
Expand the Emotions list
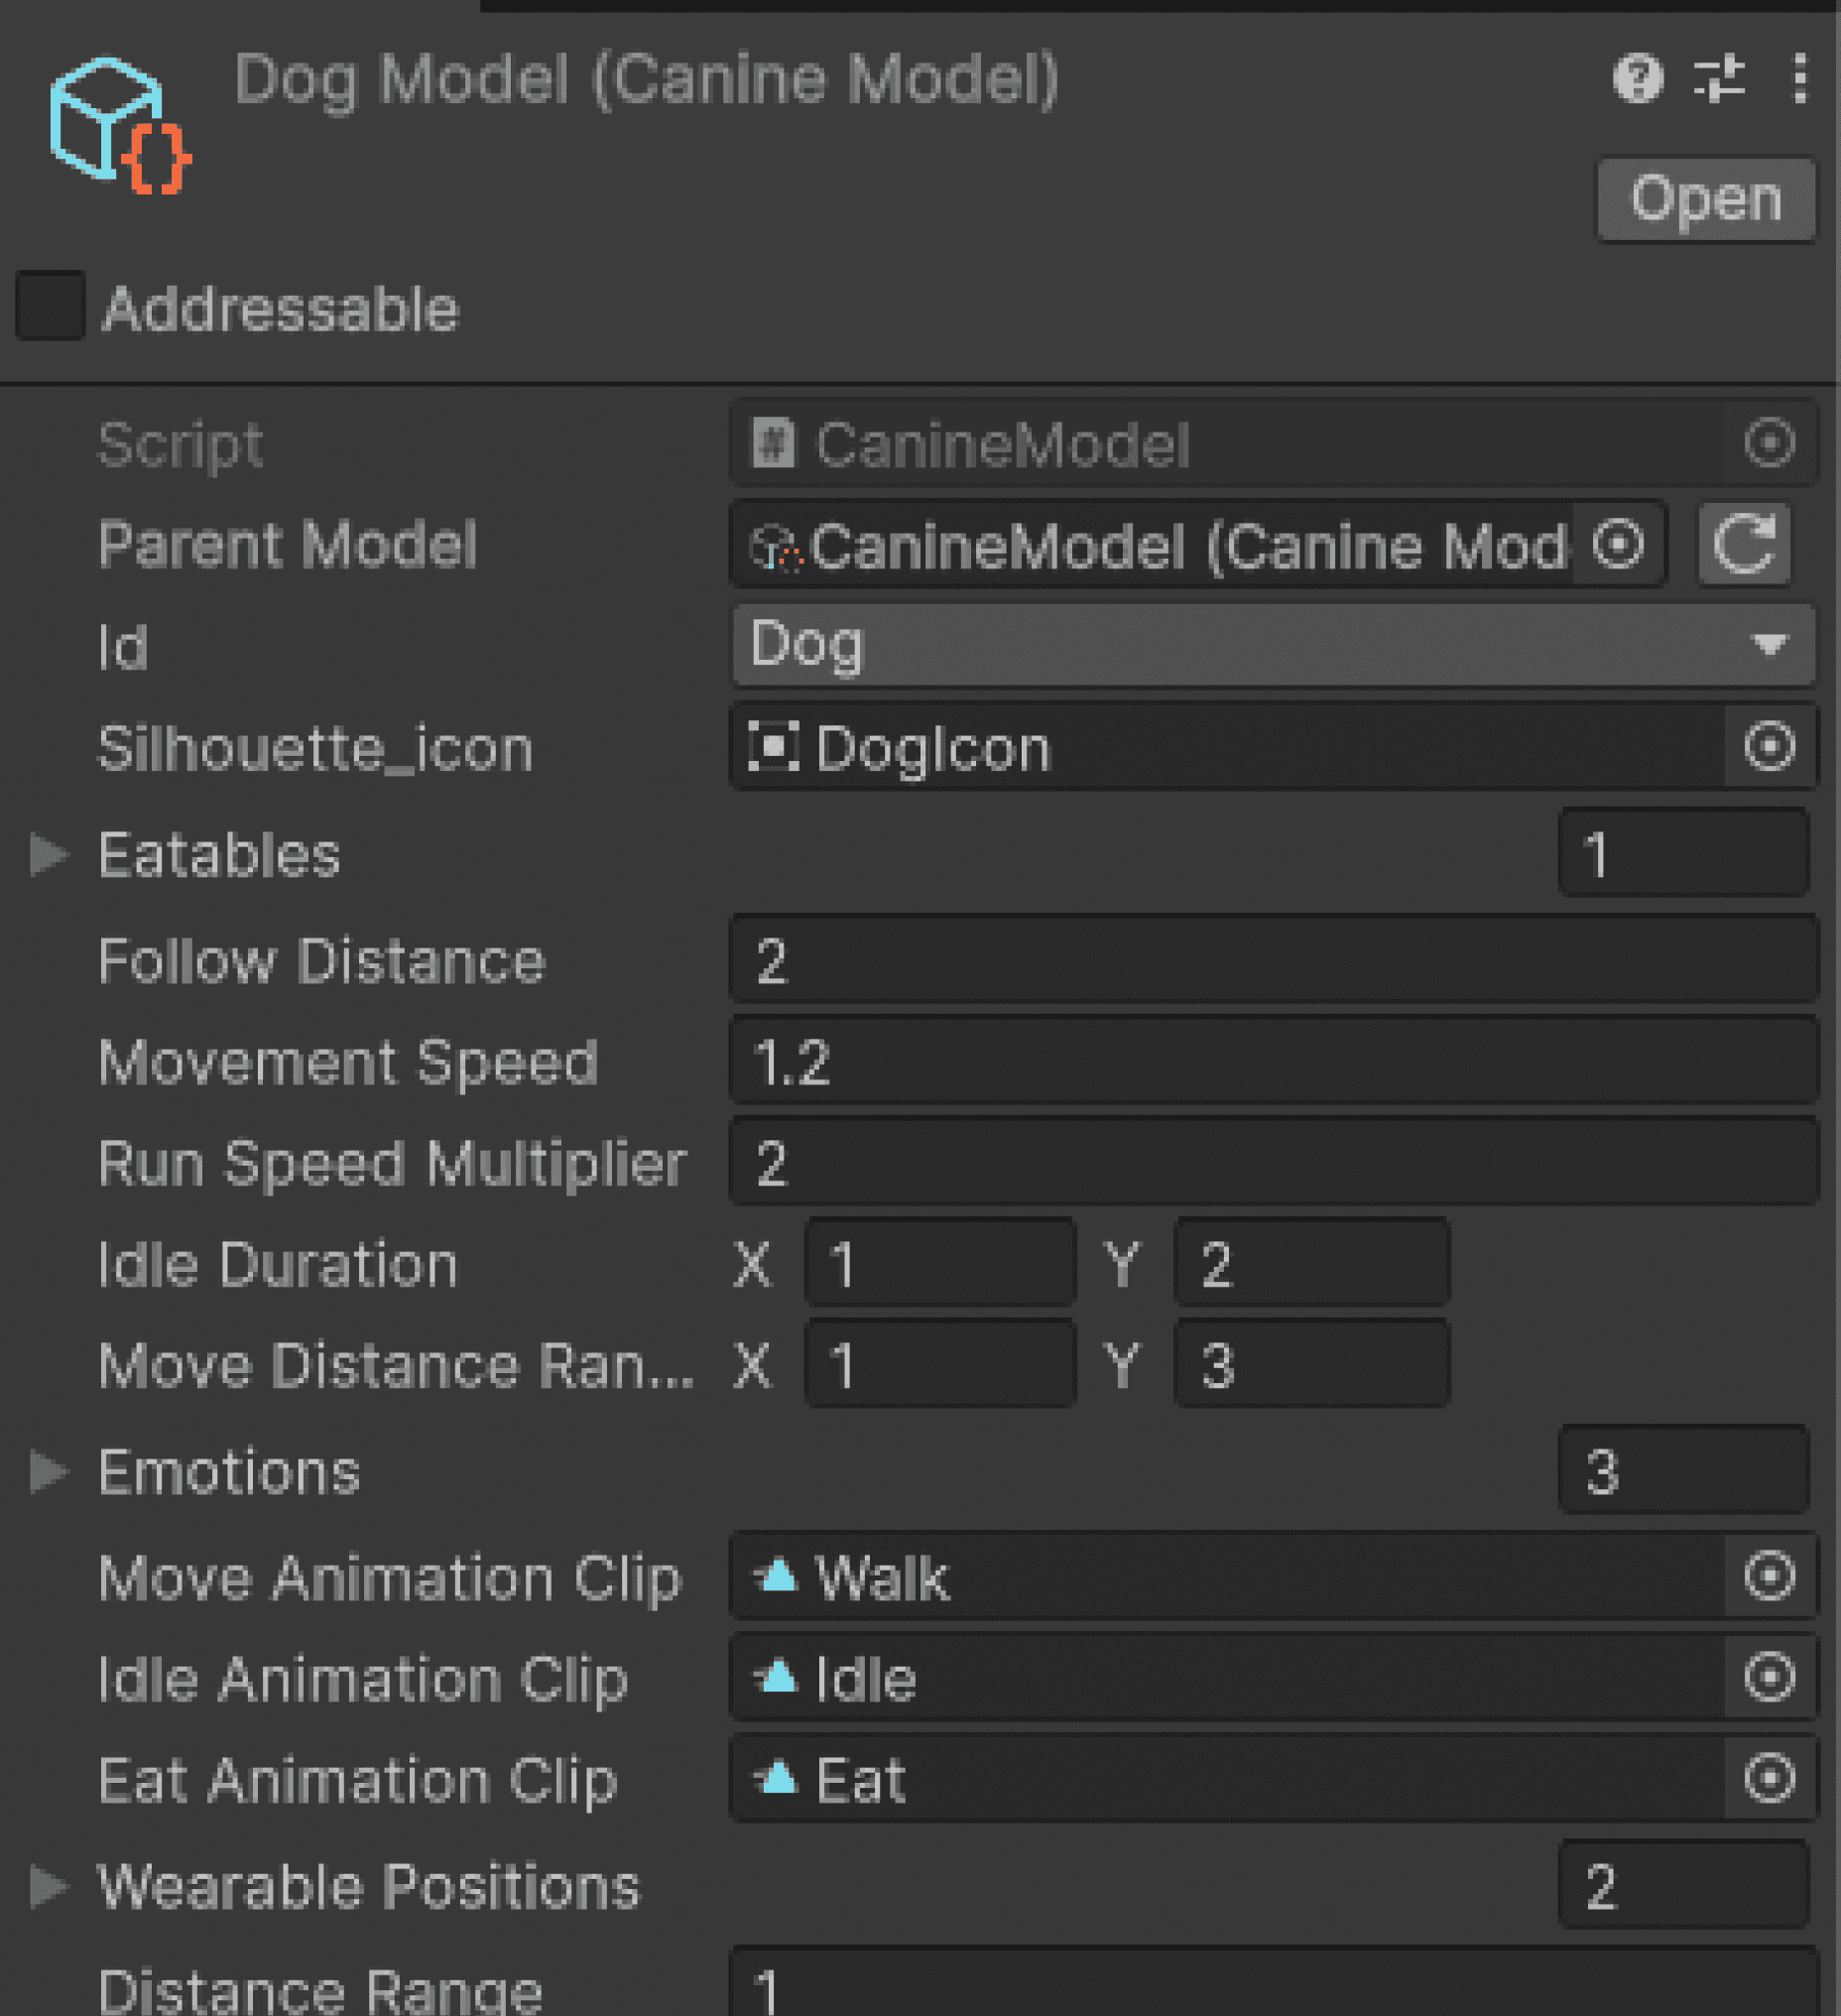(49, 1472)
